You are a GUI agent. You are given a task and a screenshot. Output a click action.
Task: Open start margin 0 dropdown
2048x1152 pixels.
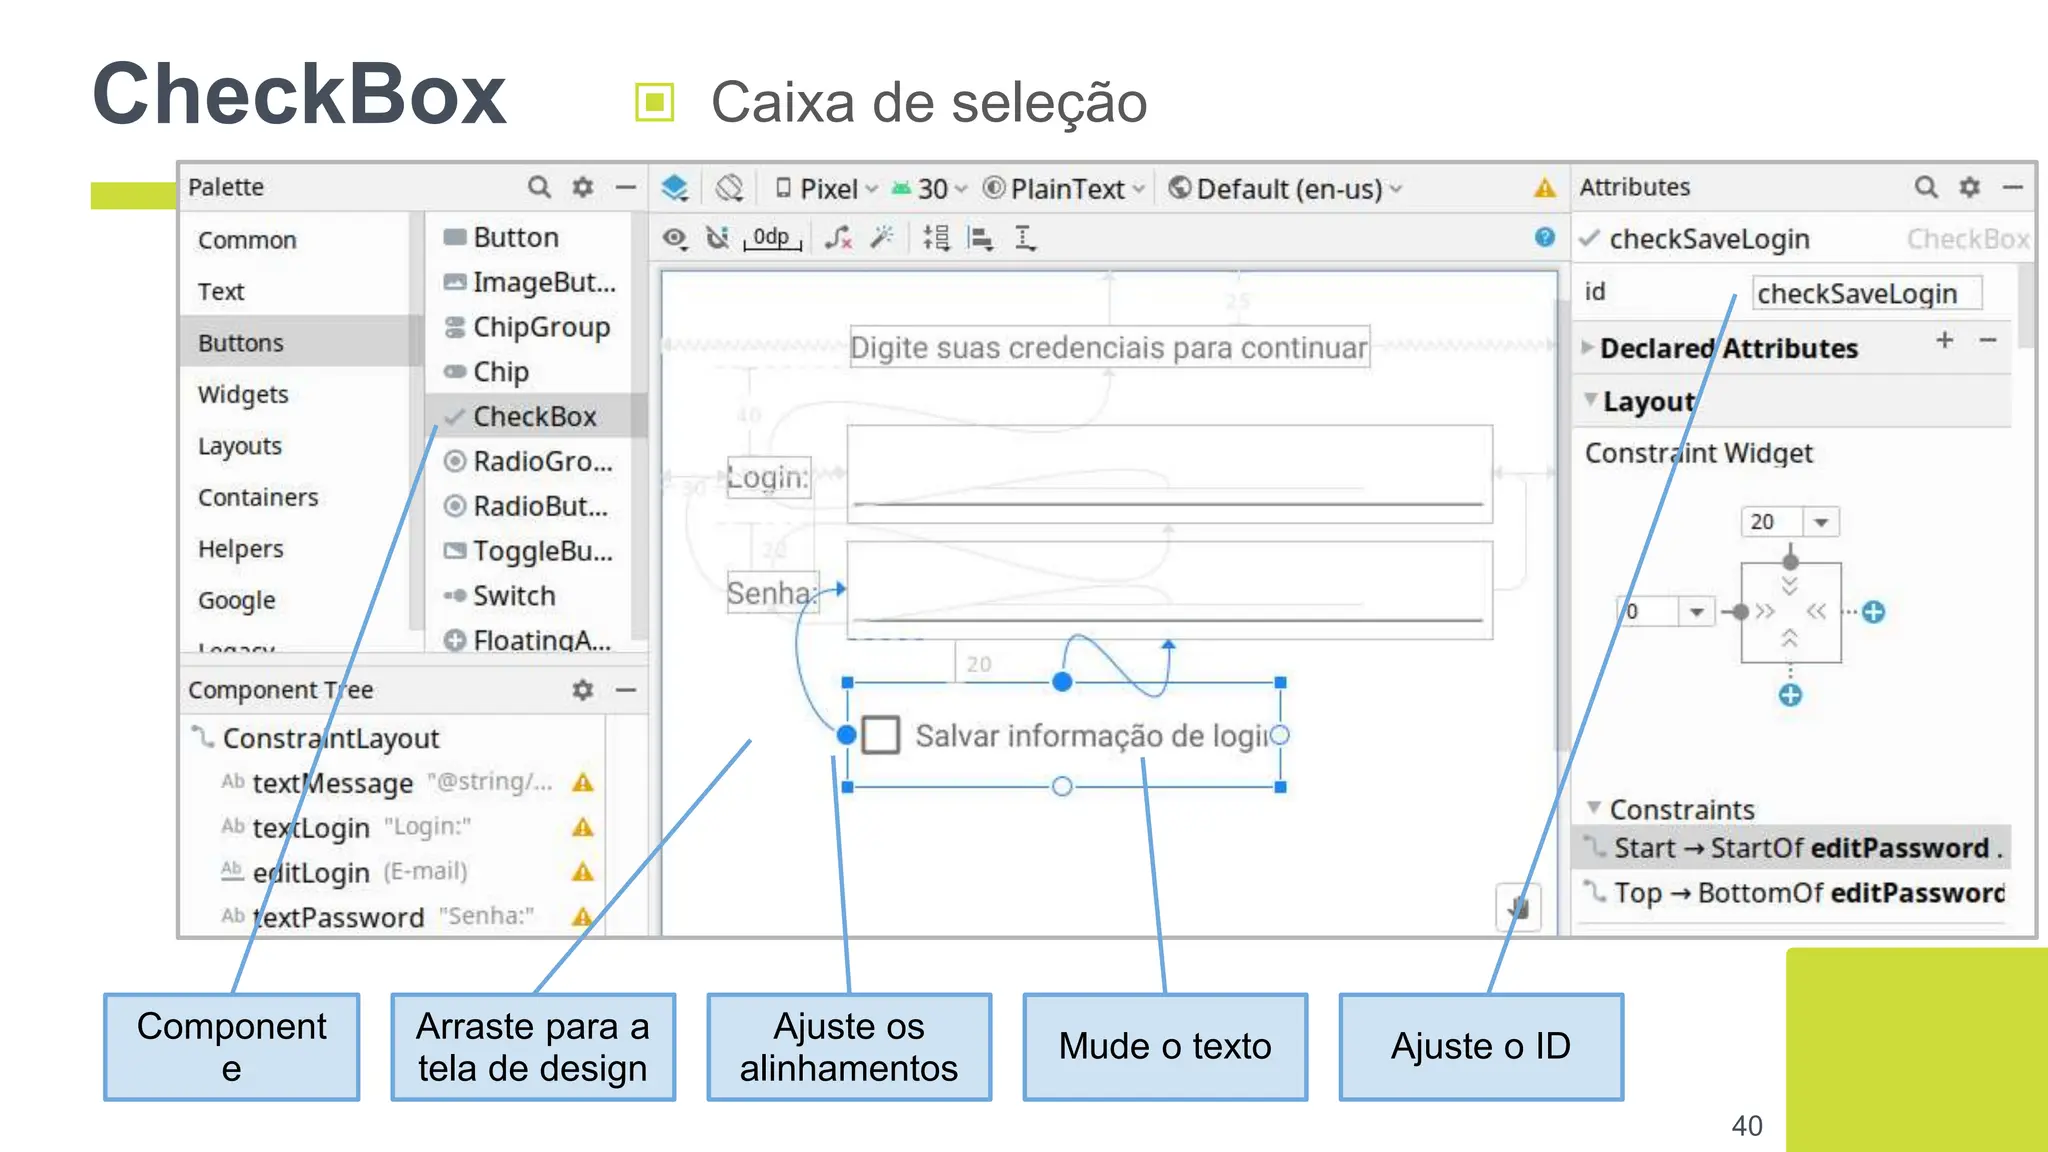(x=1697, y=612)
